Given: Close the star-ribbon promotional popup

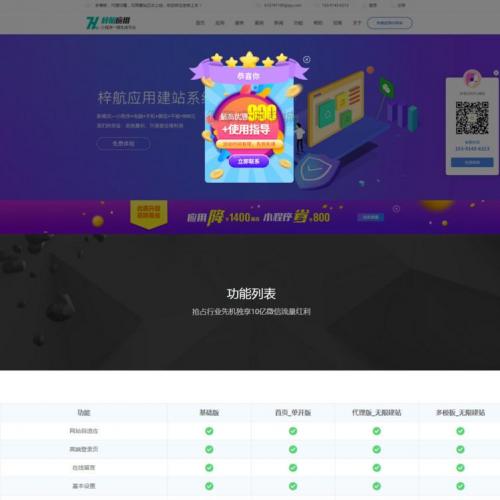Looking at the screenshot, I should (307, 60).
